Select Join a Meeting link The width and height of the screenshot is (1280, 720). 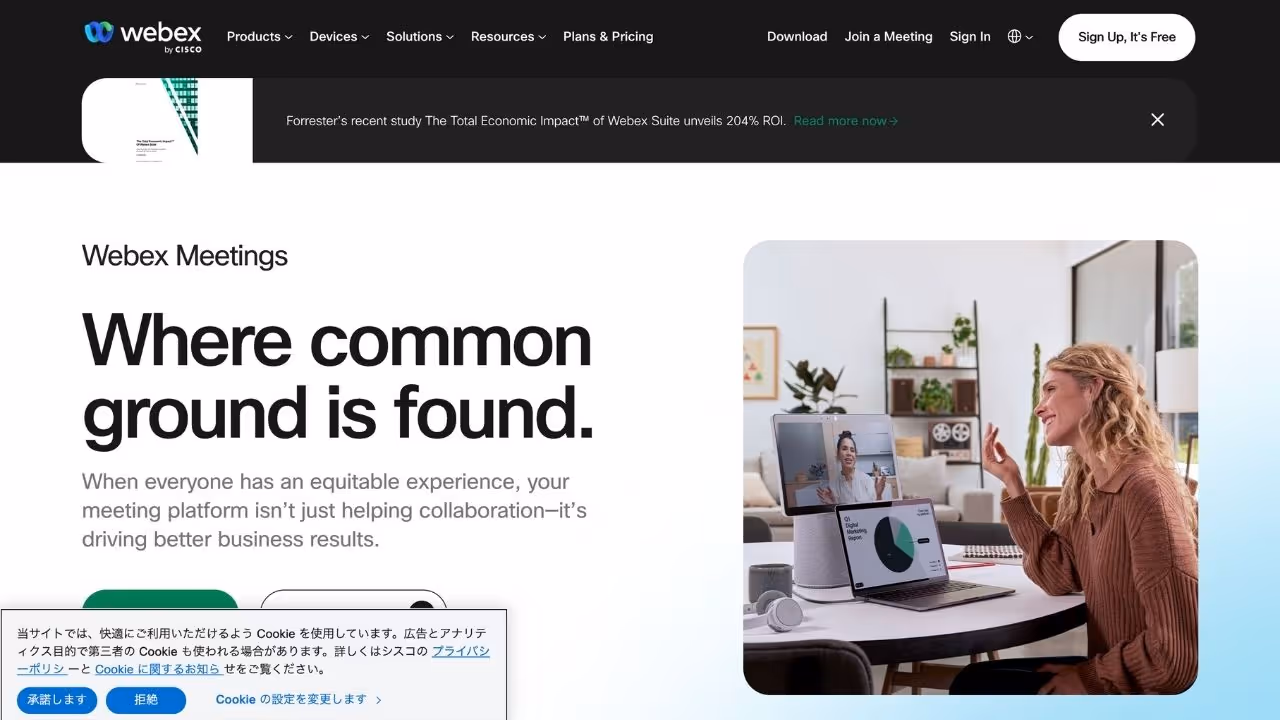pos(888,37)
